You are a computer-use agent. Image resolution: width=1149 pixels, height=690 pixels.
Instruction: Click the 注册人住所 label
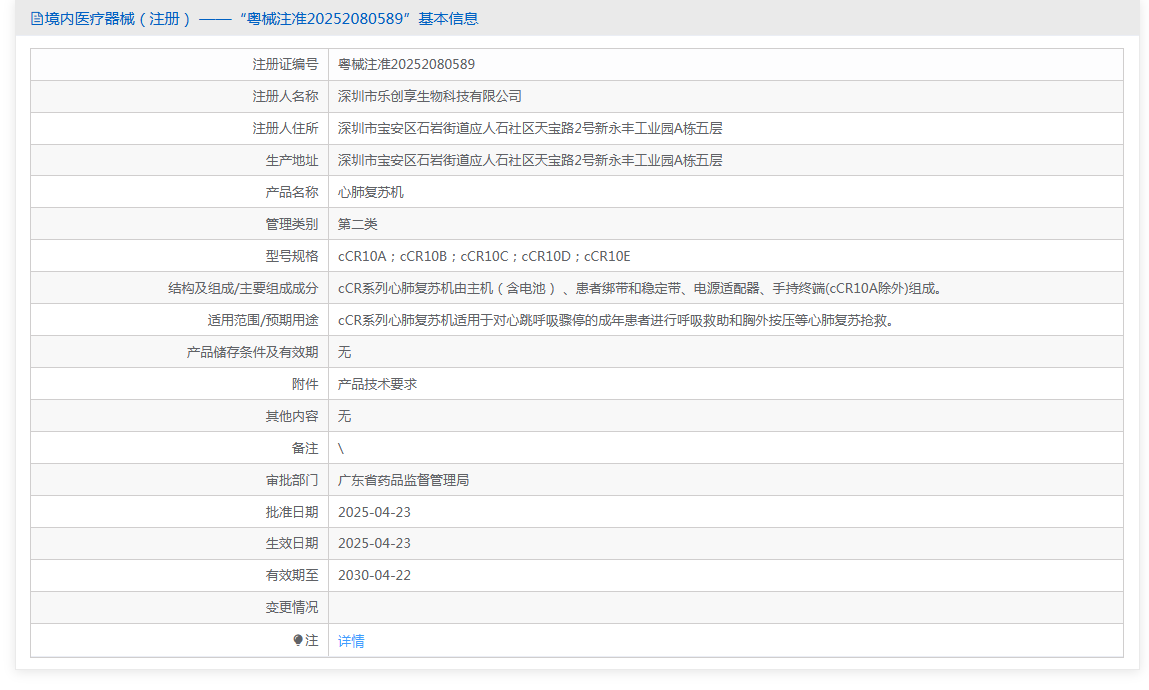(285, 128)
